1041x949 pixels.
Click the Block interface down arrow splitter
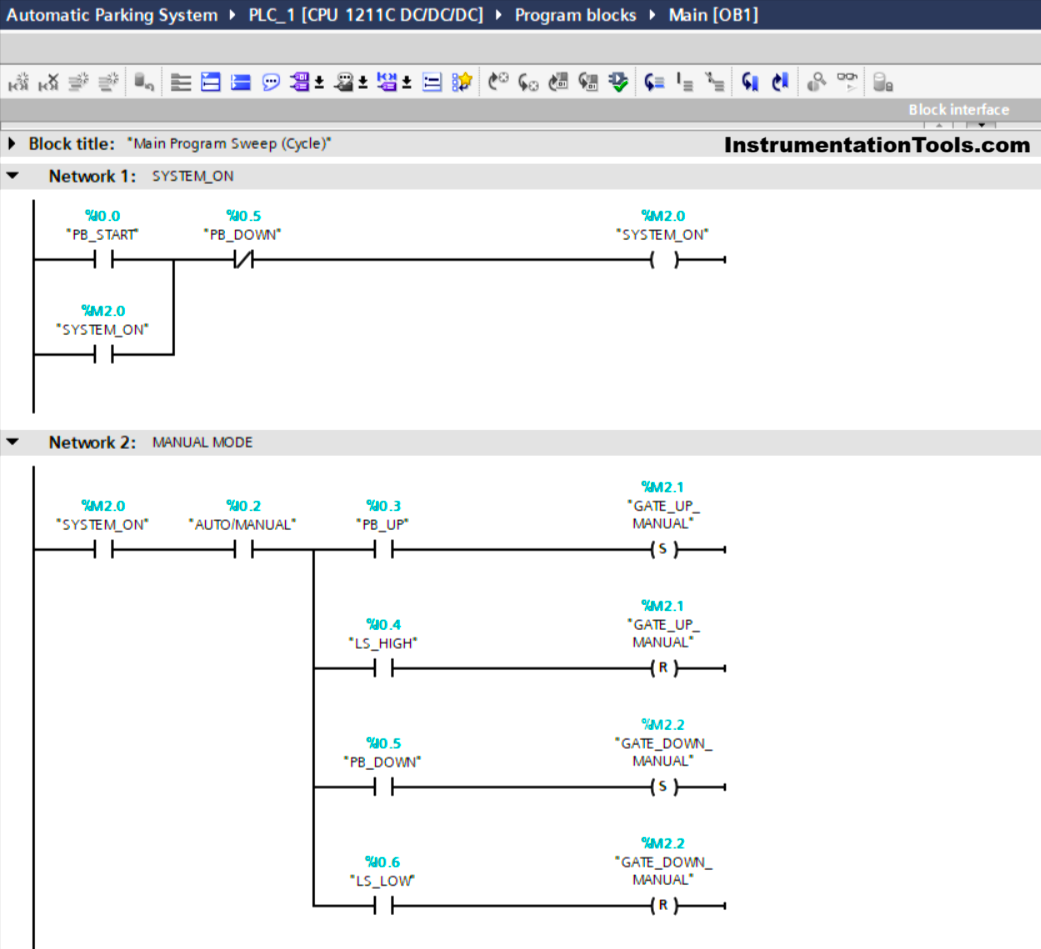(981, 125)
